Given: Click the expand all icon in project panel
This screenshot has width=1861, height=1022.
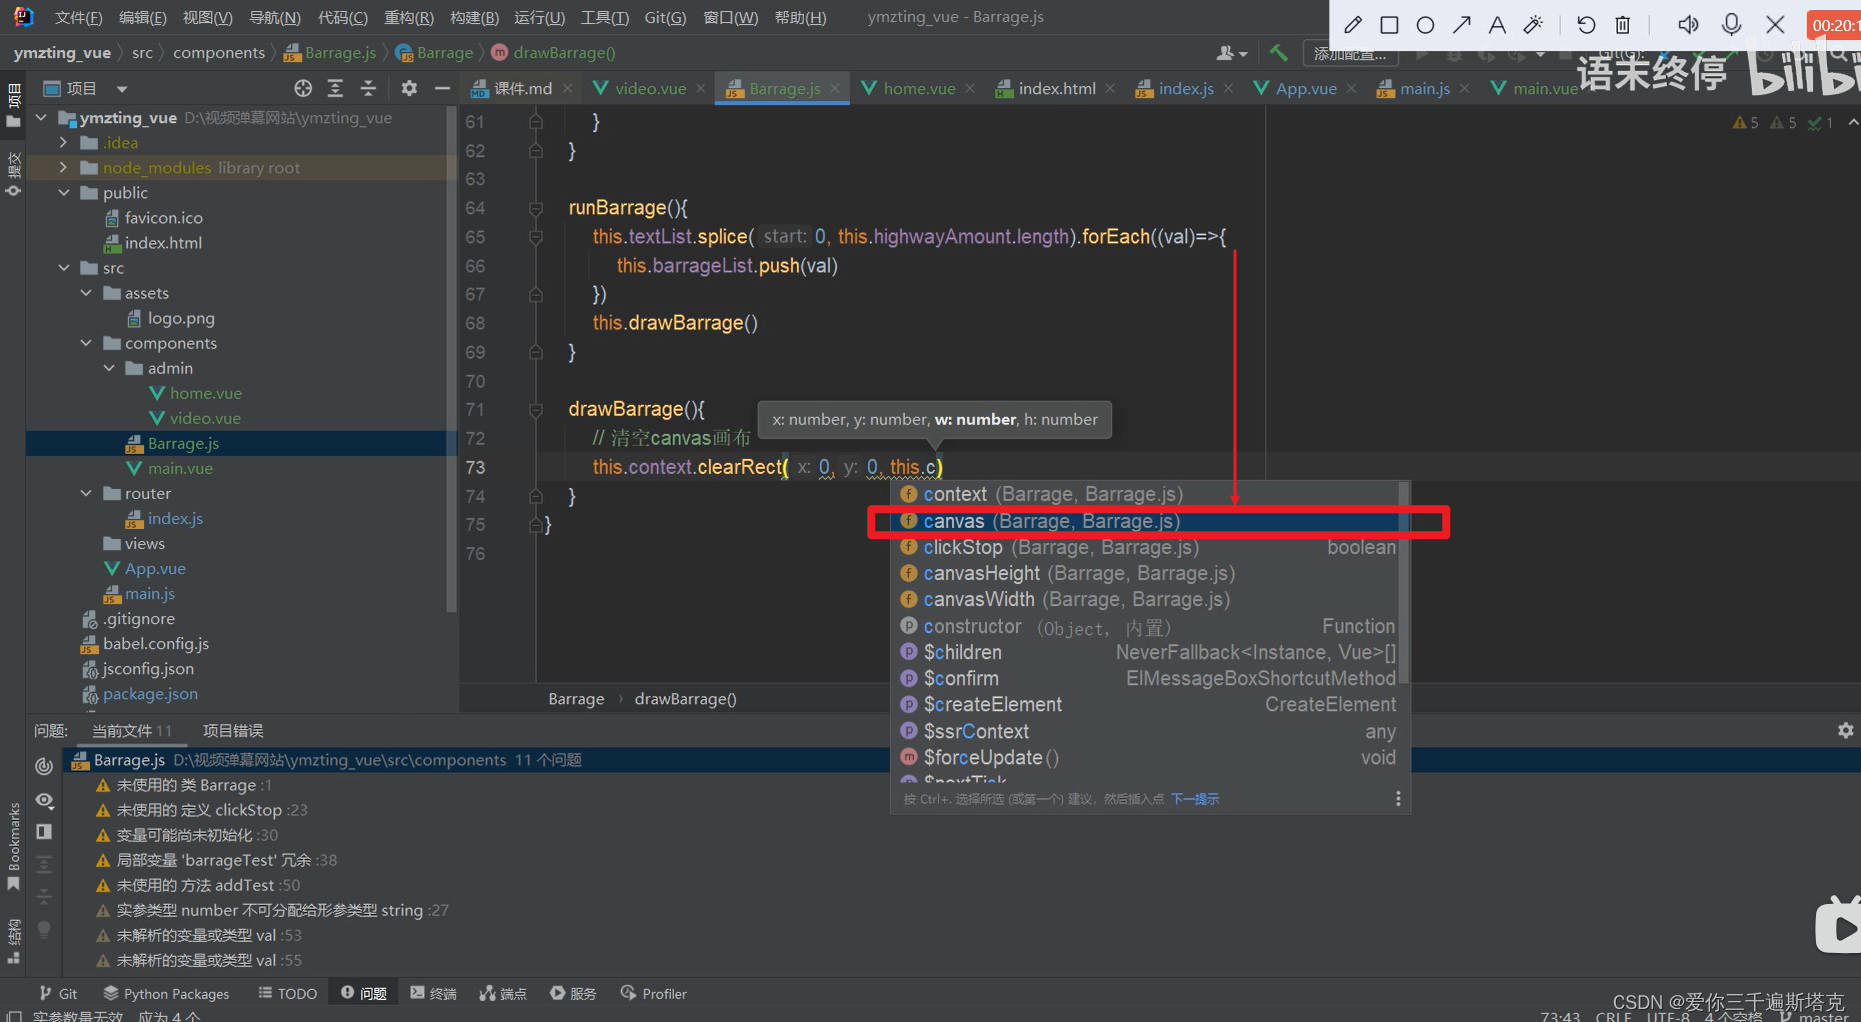Looking at the screenshot, I should click(335, 88).
